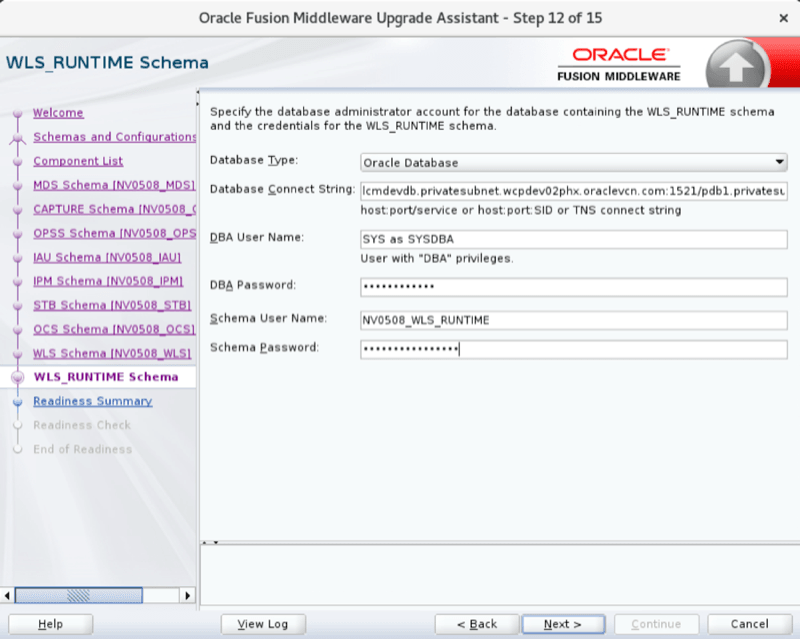This screenshot has height=639, width=800.
Task: Jump to MDS Schema [NV0508_MDS] step
Action: pyautogui.click(x=114, y=185)
